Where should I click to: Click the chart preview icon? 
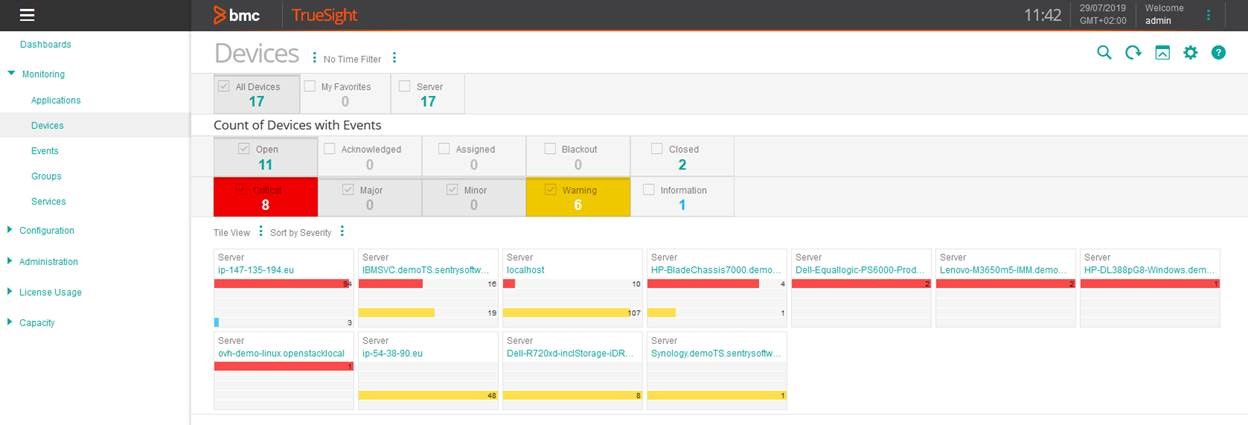pos(1162,53)
